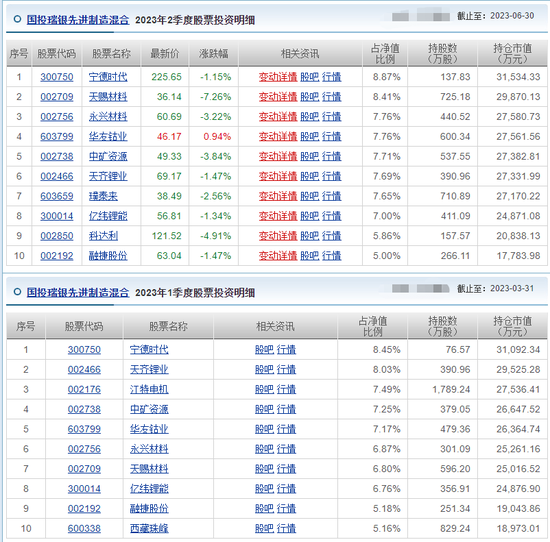
Task: Open 变动详情 for Q2 中矿资源 row
Action: pyautogui.click(x=278, y=156)
